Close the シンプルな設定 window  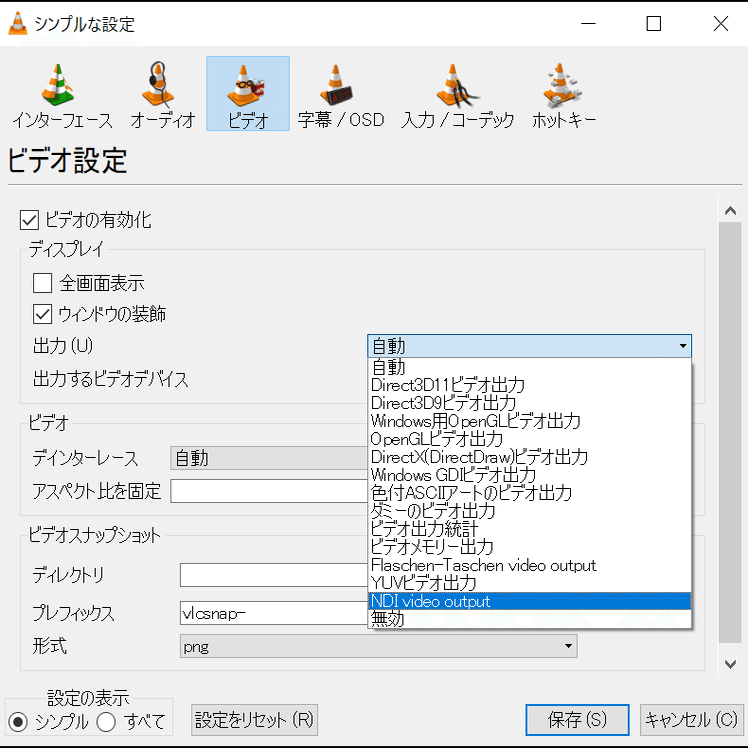point(720,23)
